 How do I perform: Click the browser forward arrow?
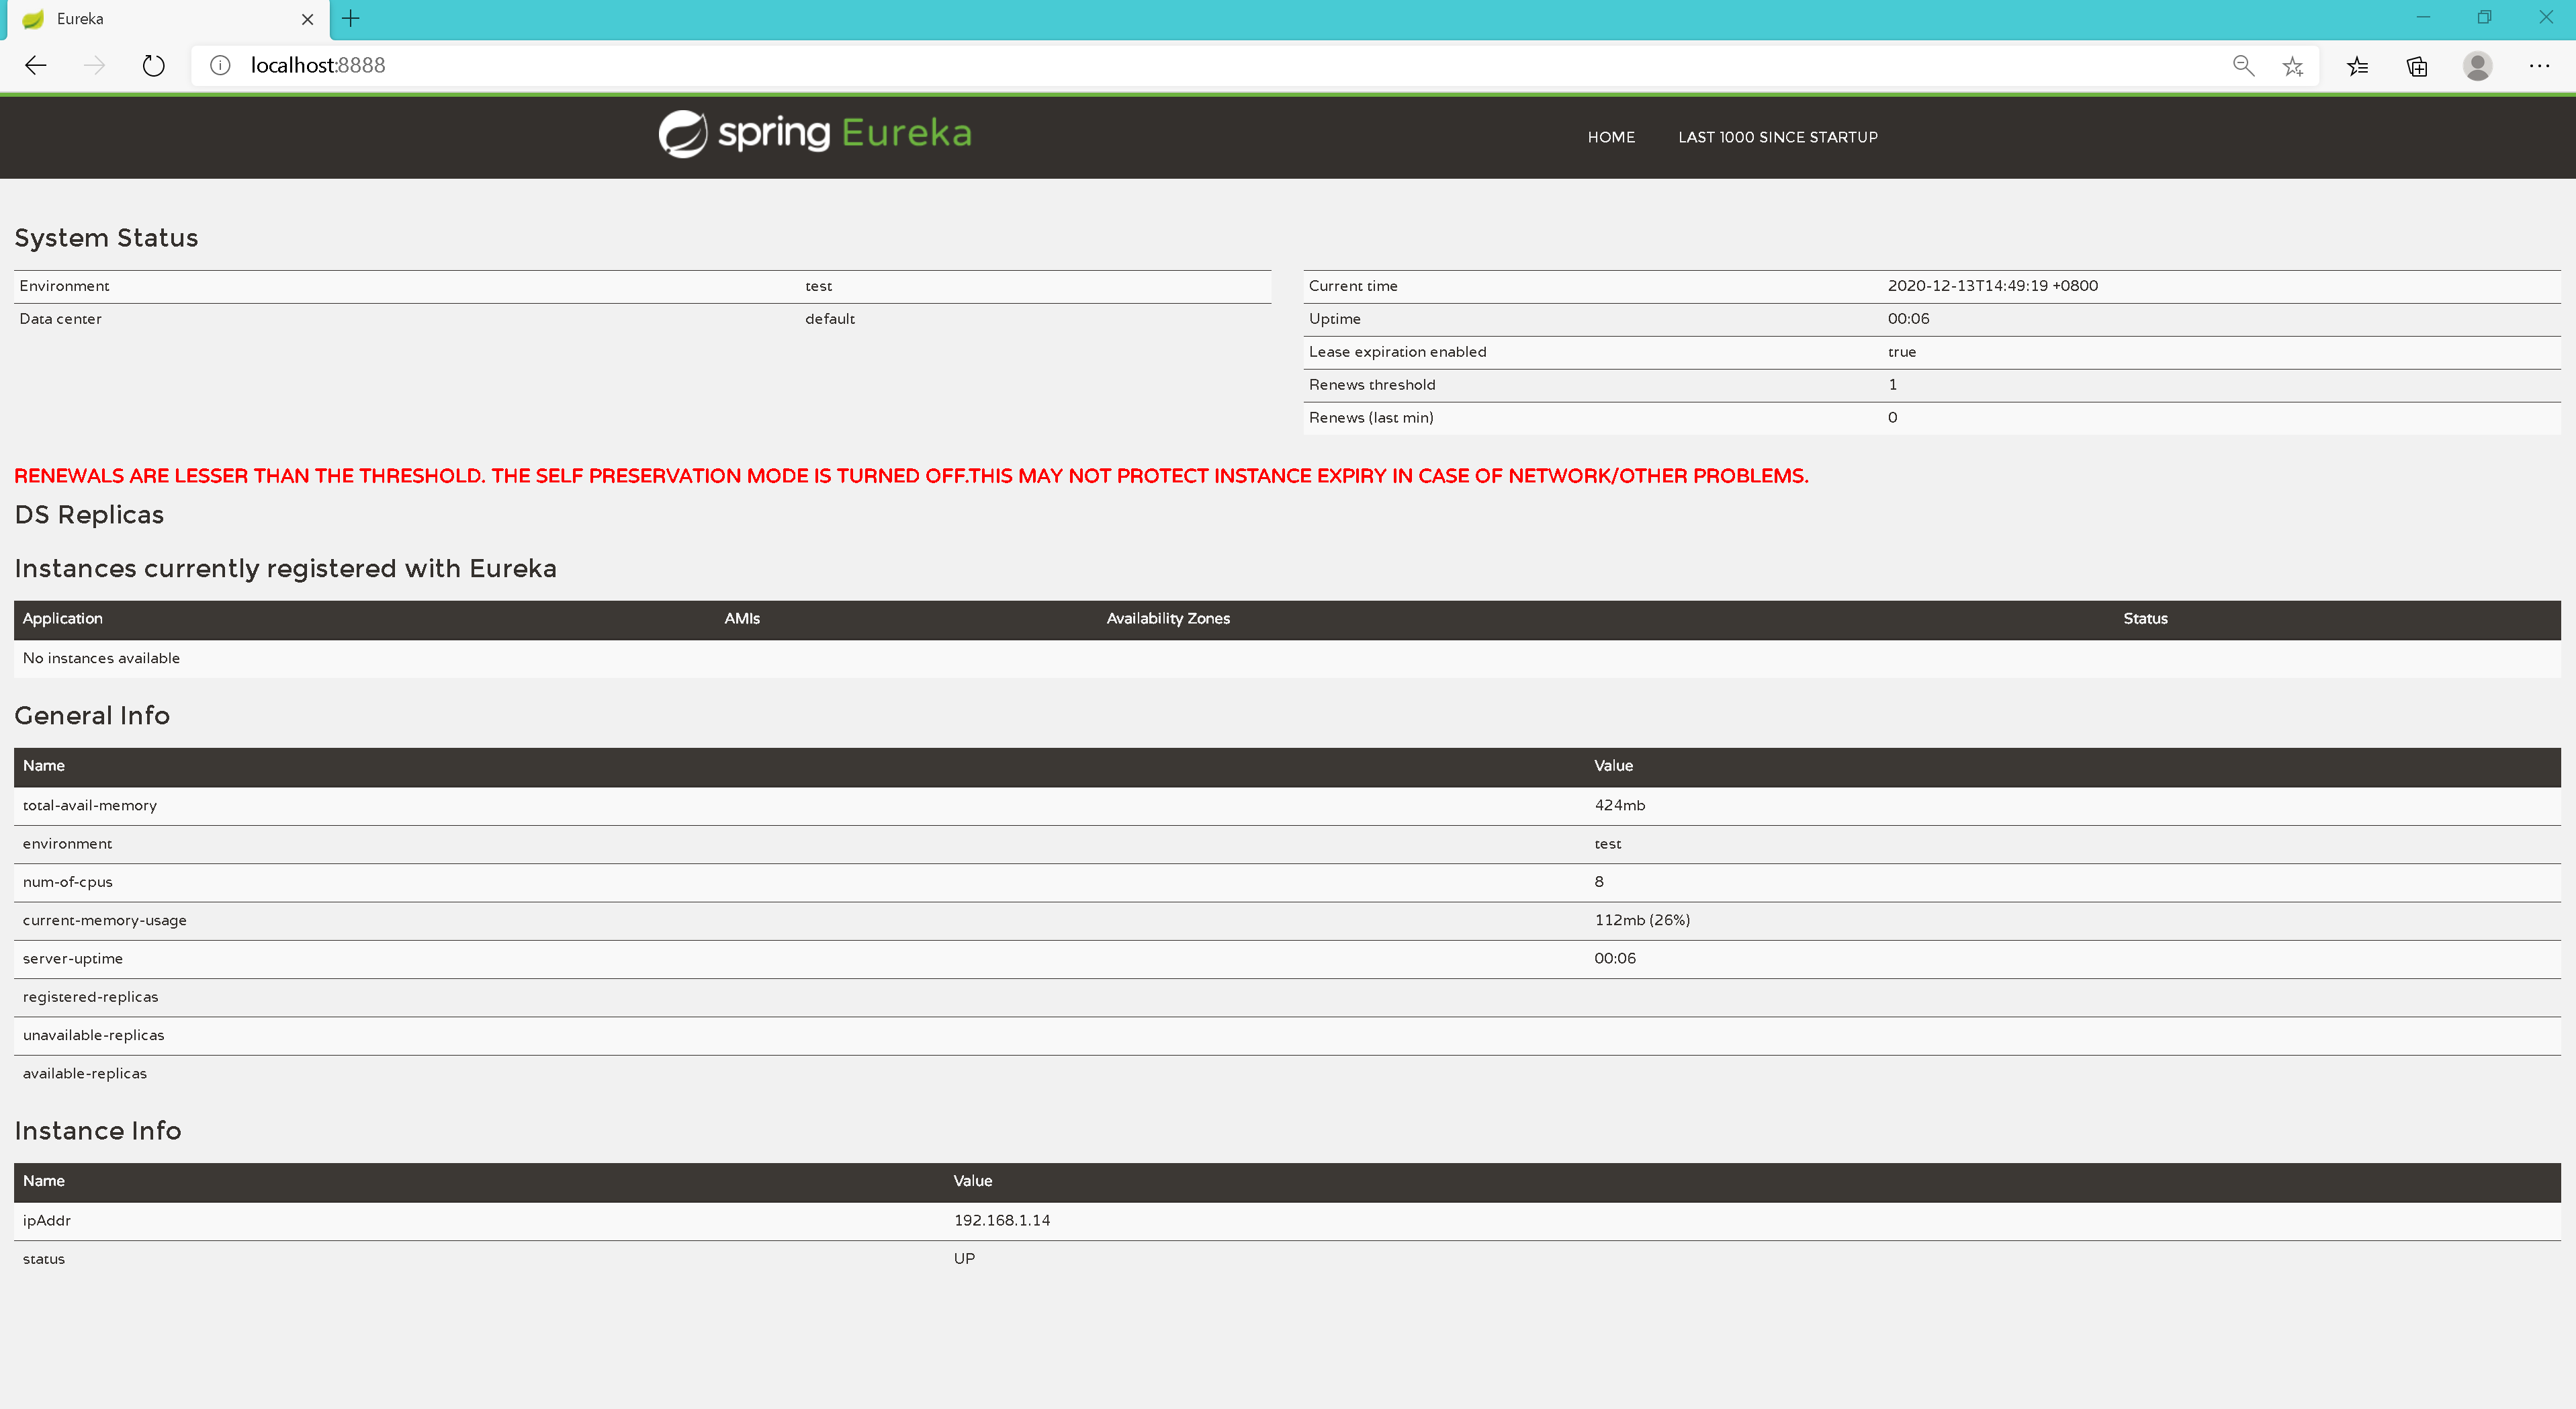94,66
